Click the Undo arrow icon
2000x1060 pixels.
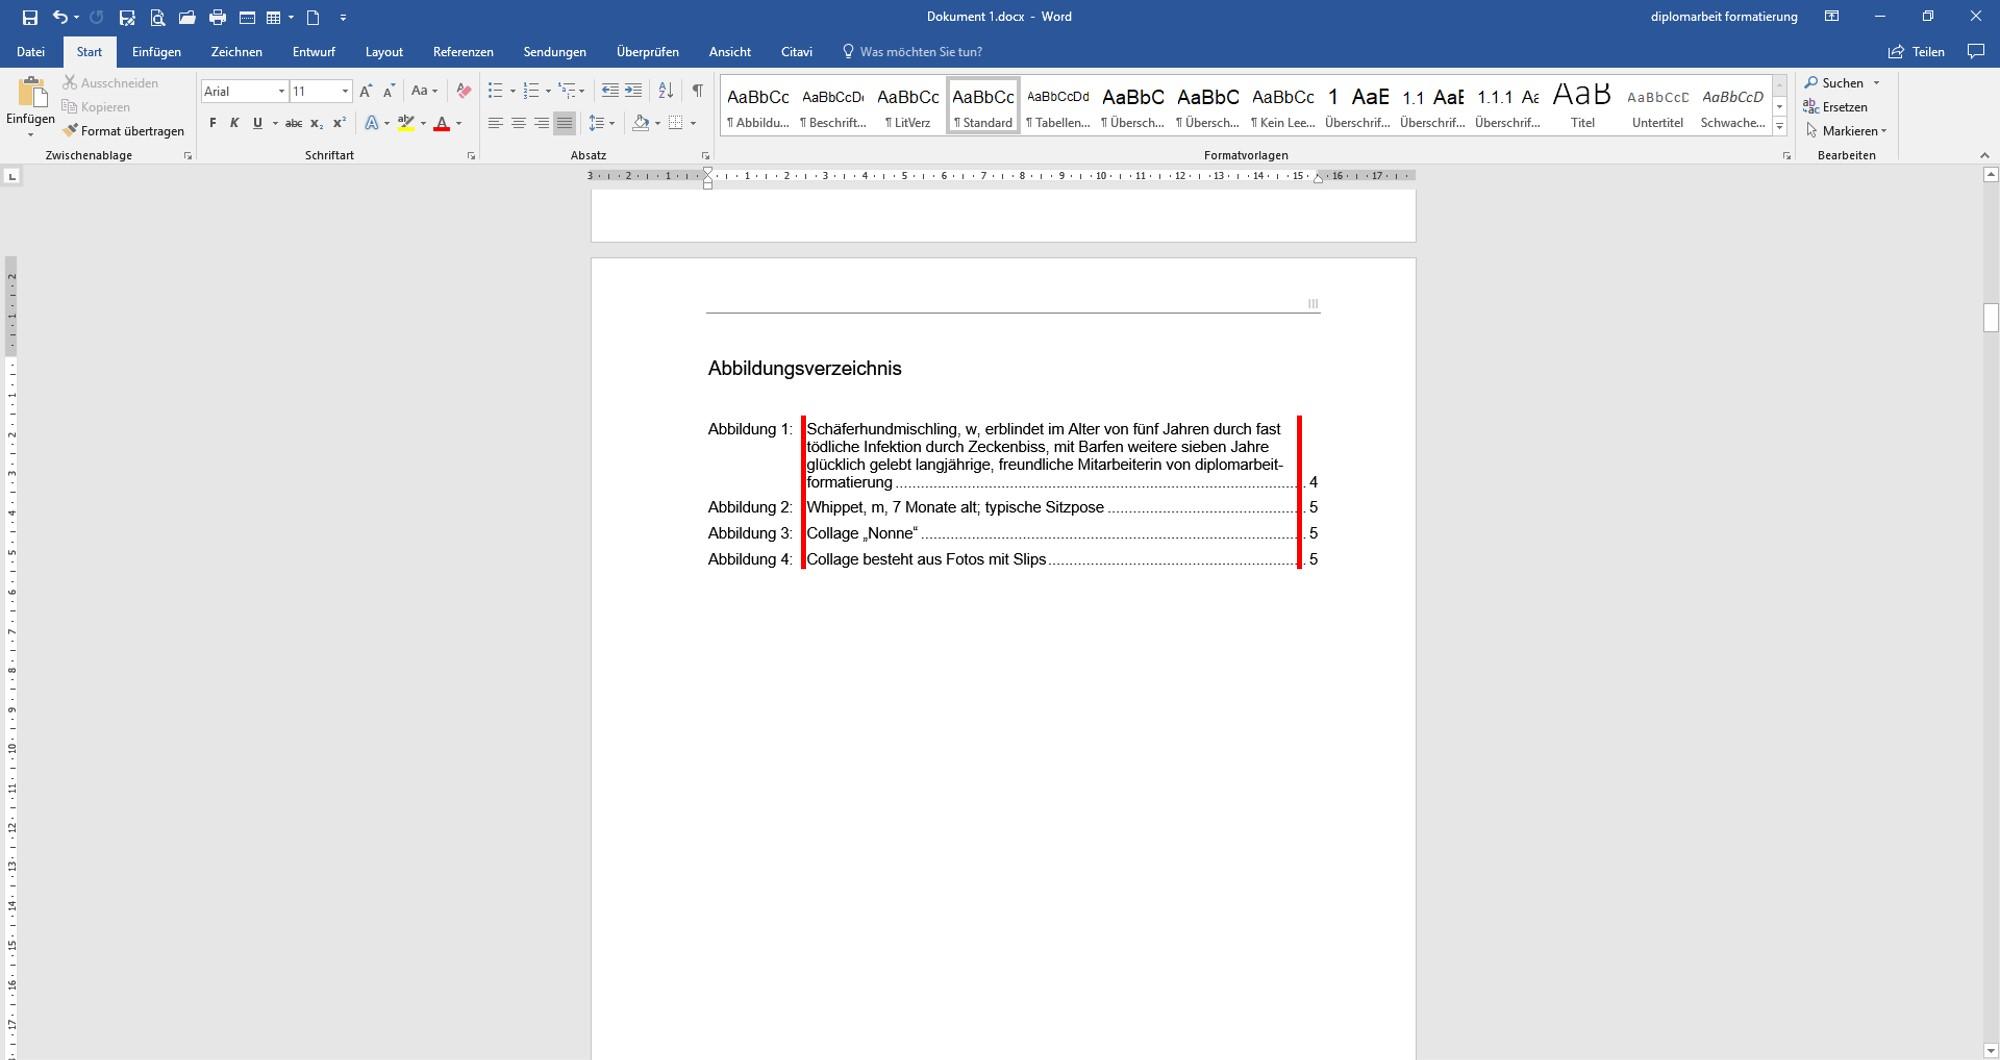point(60,17)
